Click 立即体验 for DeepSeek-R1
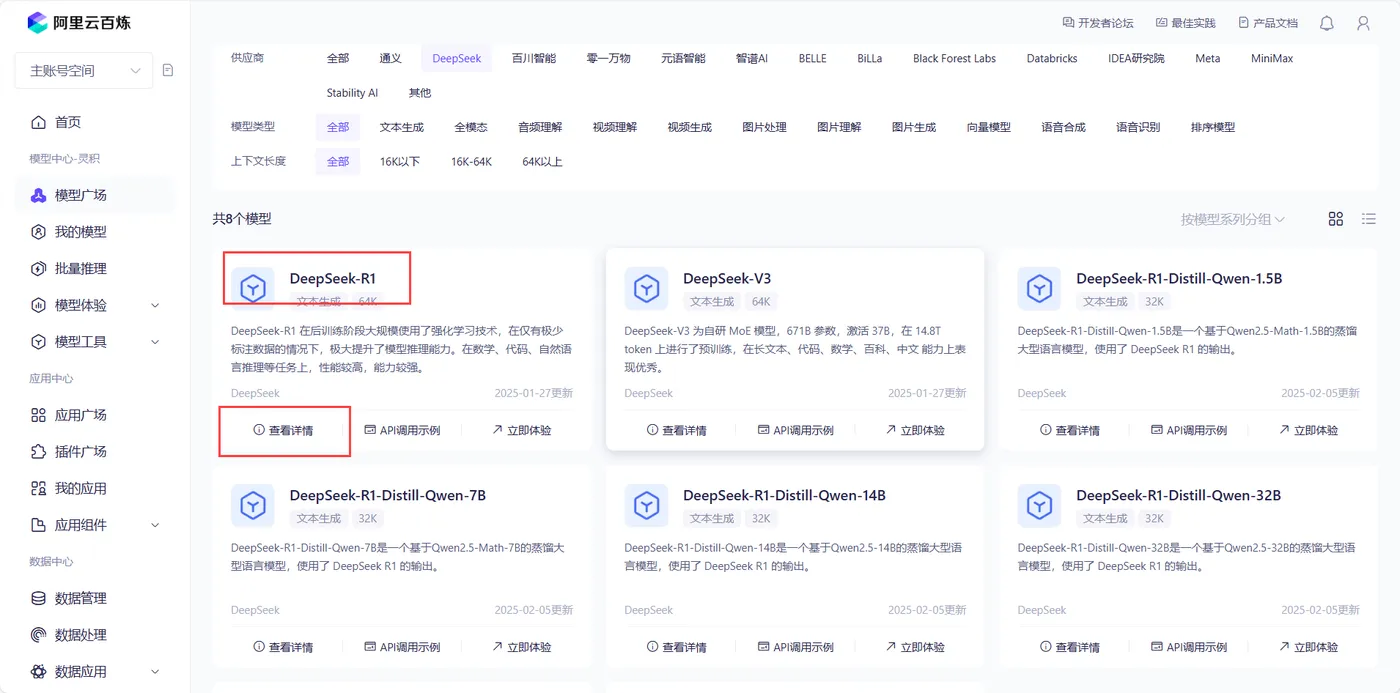Screen dimensions: 1400x693 pos(521,431)
